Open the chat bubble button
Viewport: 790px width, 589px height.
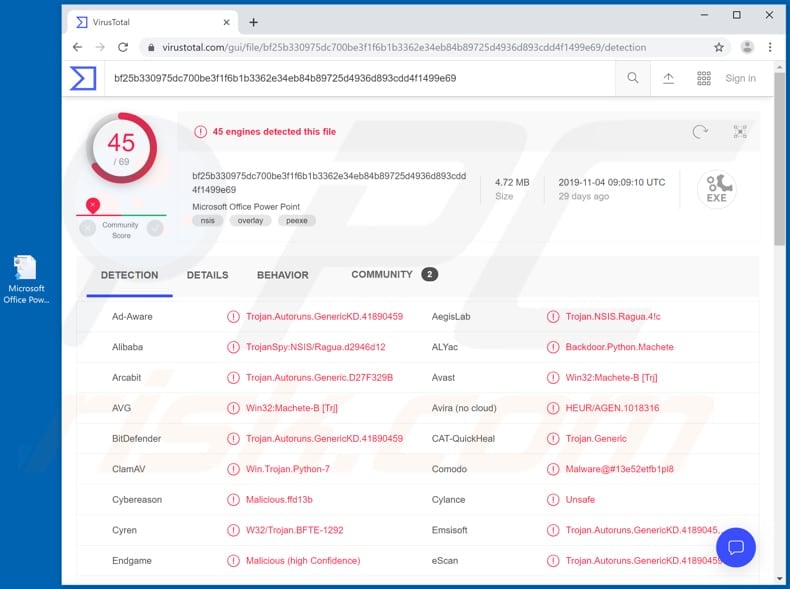[736, 547]
